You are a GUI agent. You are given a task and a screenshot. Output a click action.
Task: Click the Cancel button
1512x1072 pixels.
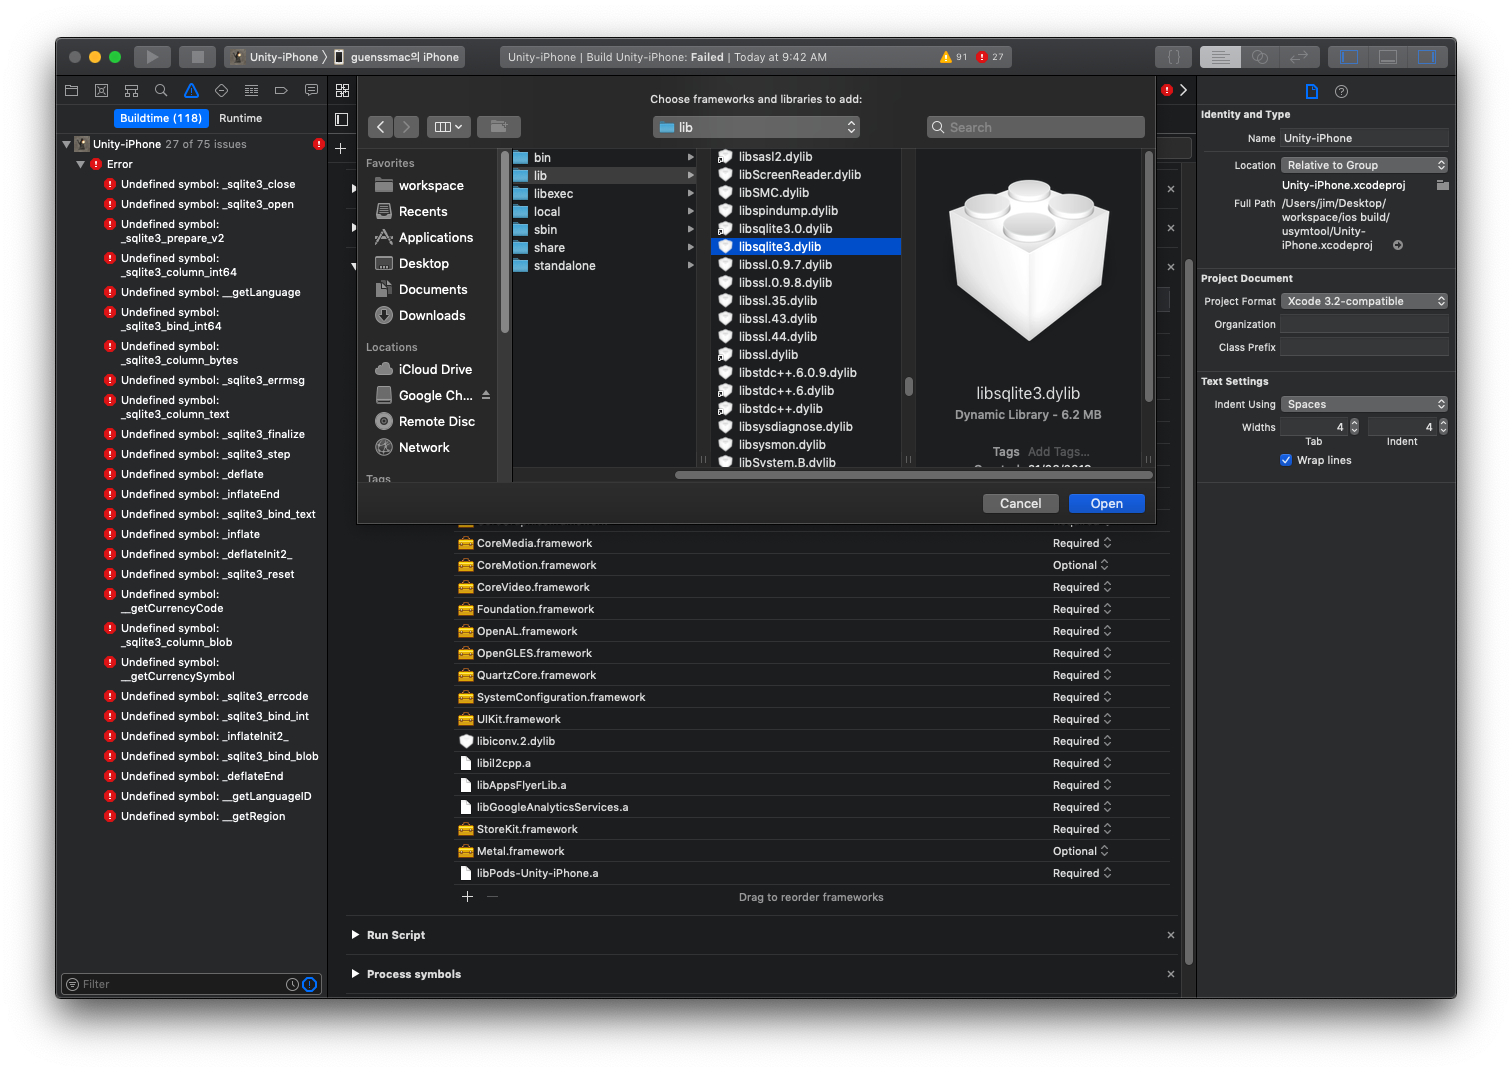(x=1020, y=503)
